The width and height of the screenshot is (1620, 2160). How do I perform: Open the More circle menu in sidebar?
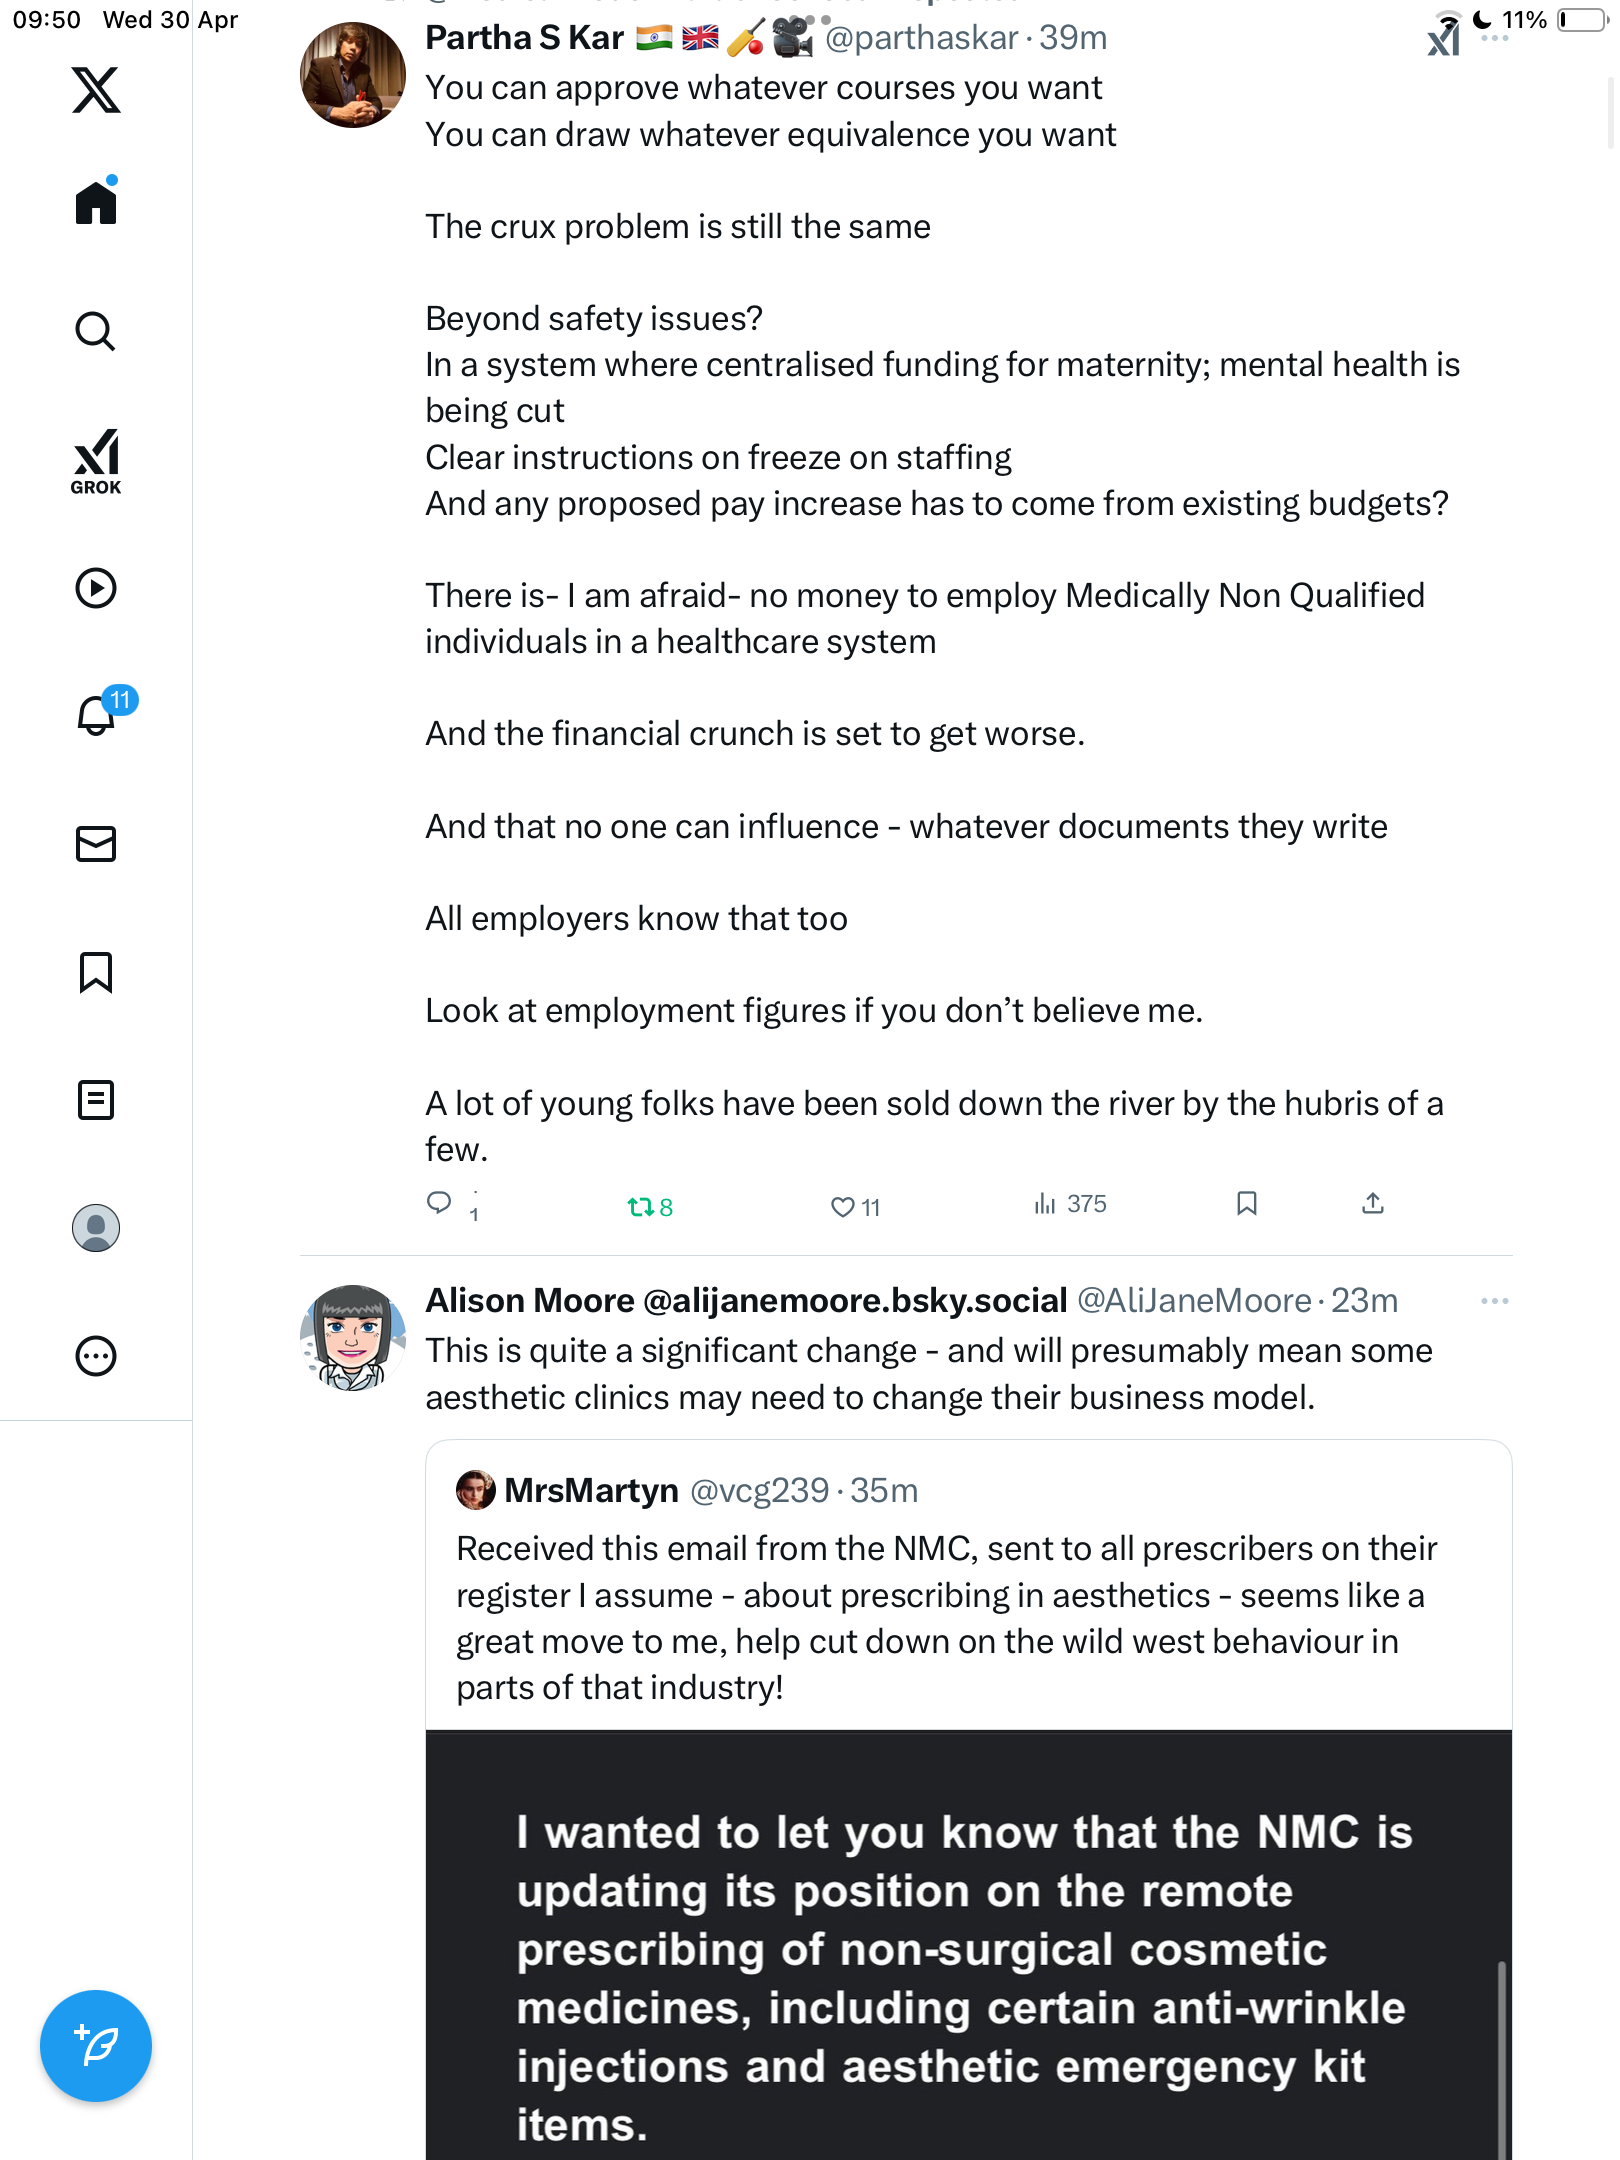pyautogui.click(x=96, y=1356)
